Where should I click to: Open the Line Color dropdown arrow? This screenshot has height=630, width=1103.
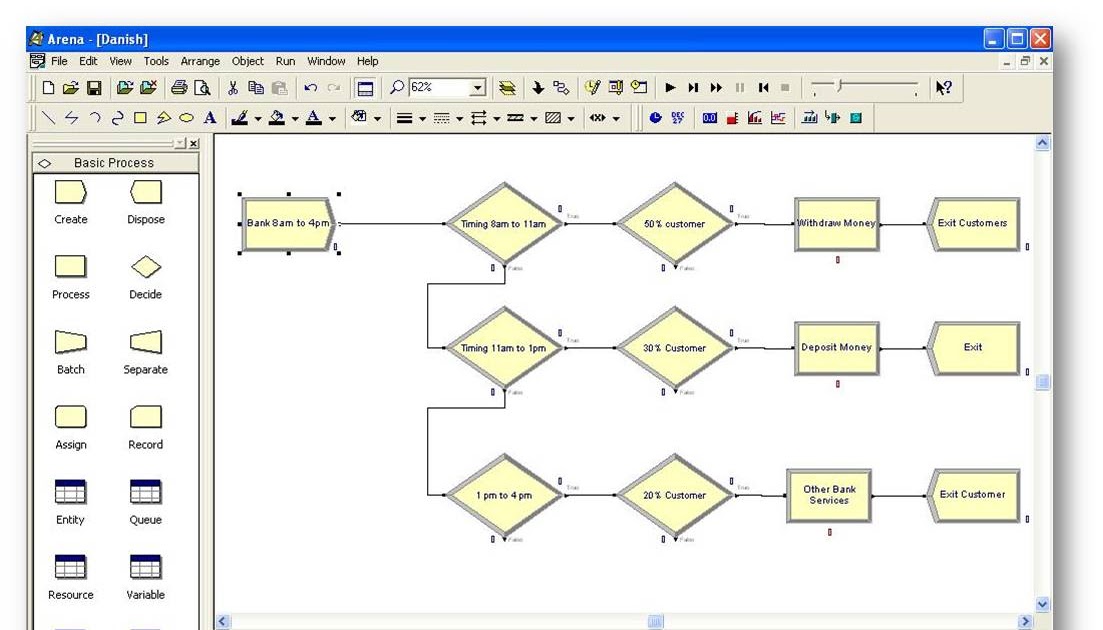(258, 117)
